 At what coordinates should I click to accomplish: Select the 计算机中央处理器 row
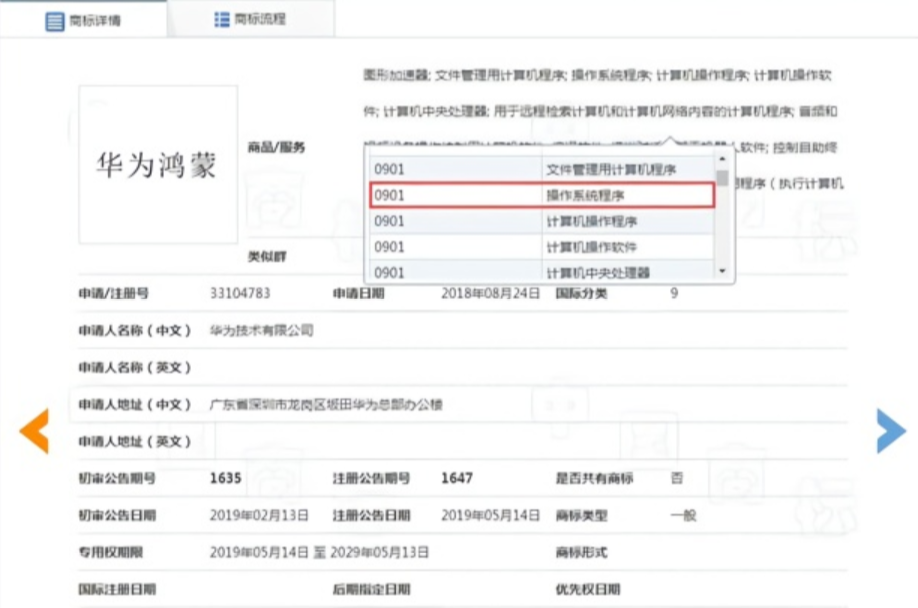542,272
